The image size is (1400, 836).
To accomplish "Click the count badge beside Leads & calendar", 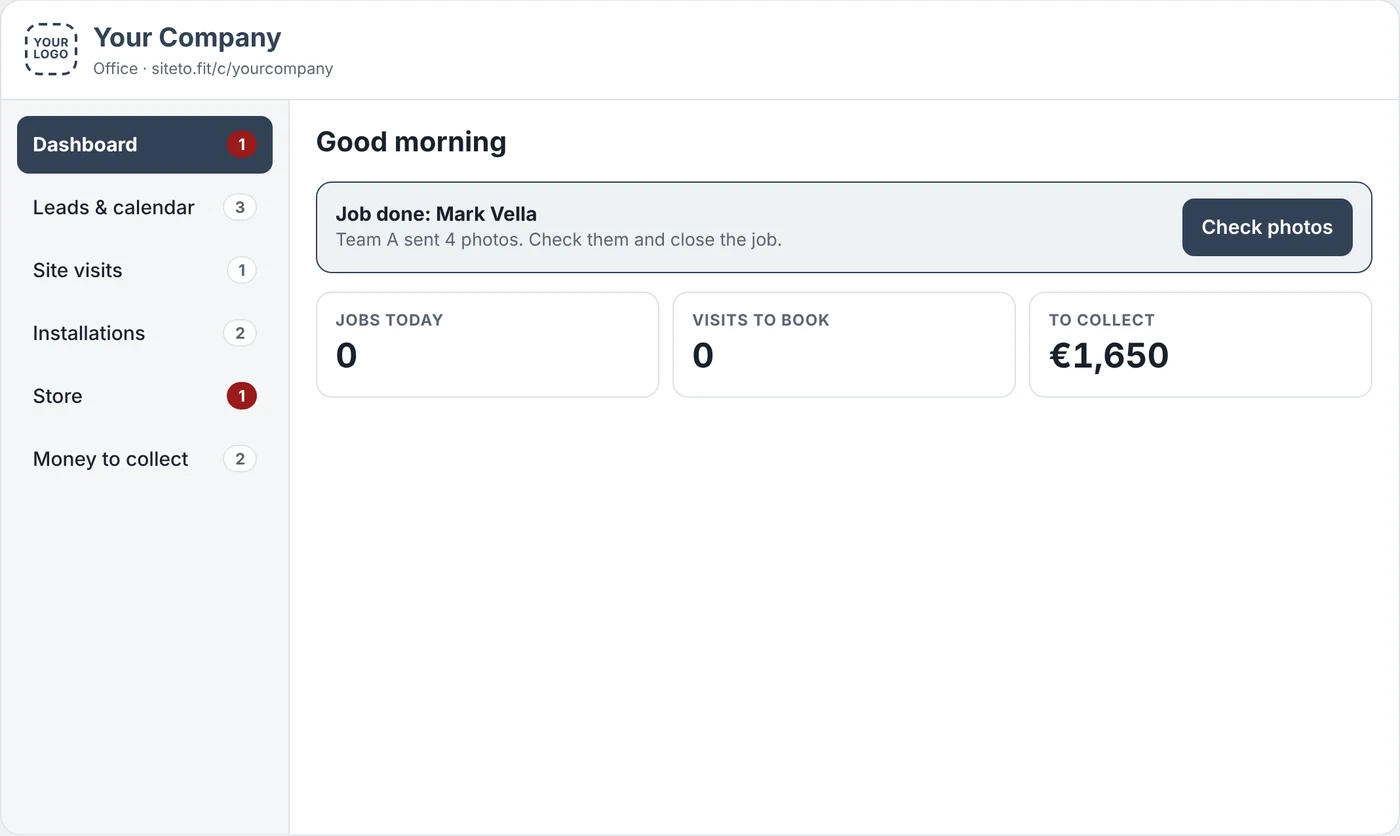I will [x=240, y=208].
